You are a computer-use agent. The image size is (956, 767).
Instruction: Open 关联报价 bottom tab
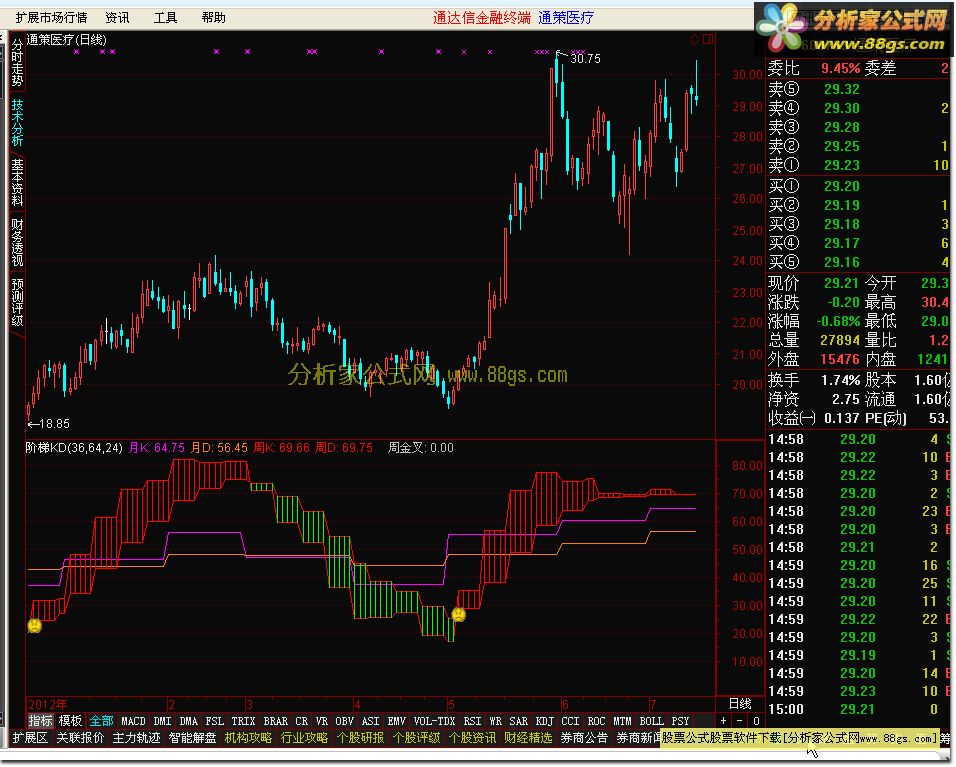click(80, 738)
